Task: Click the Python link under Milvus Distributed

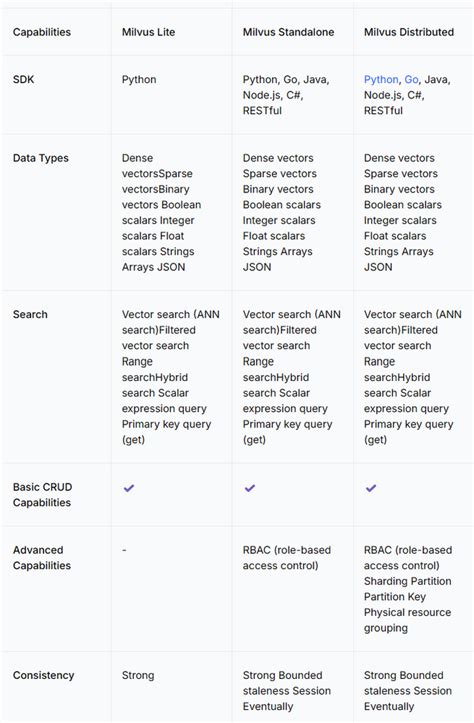Action: pyautogui.click(x=381, y=80)
